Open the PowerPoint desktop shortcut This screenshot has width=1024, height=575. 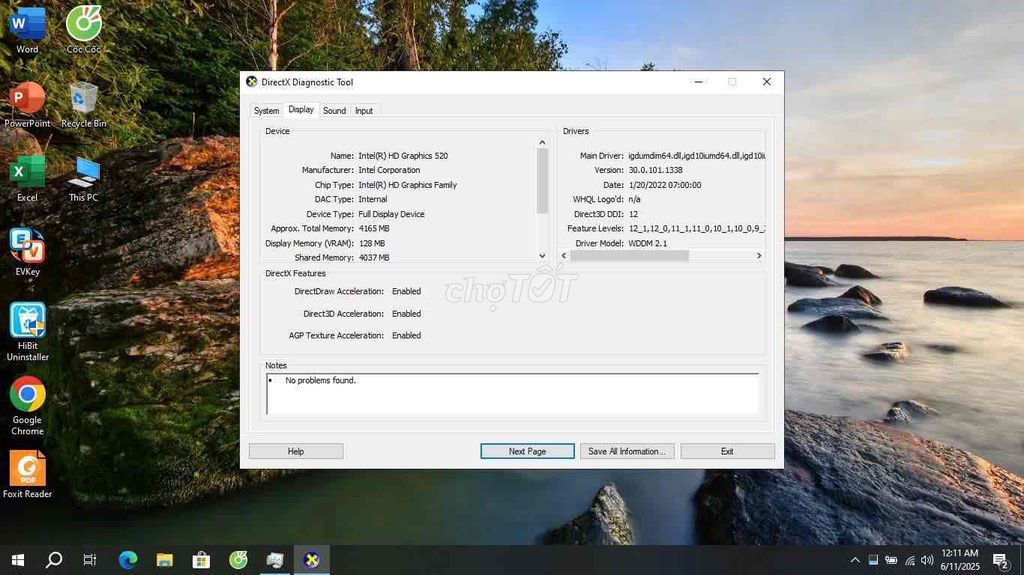tap(27, 105)
